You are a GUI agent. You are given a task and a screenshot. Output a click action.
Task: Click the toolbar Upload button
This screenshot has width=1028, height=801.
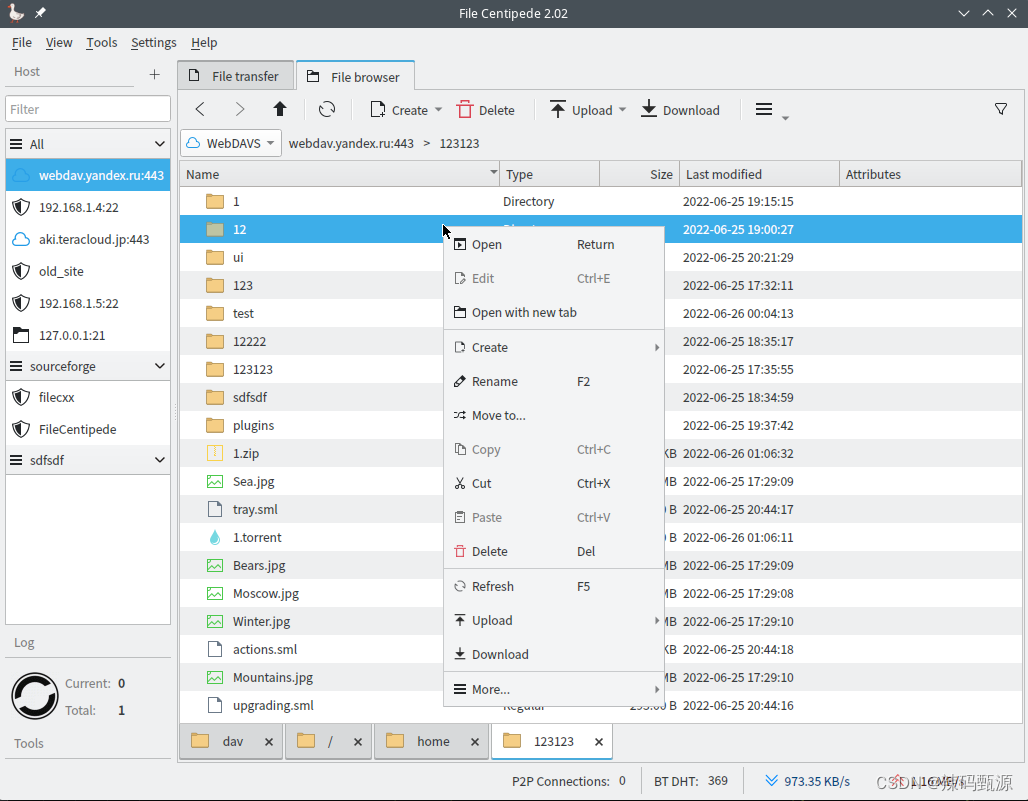(581, 110)
